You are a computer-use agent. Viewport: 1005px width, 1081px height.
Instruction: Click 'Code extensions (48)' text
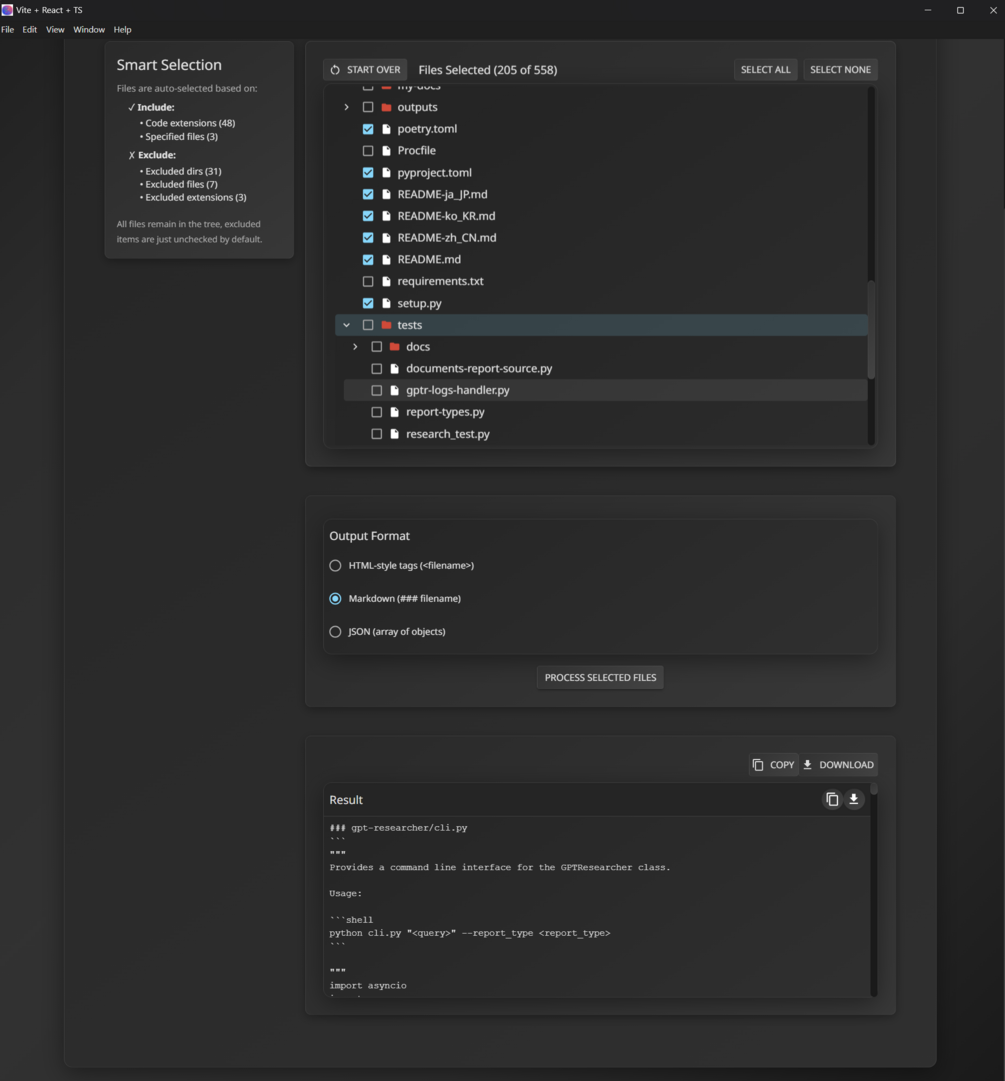tap(190, 123)
